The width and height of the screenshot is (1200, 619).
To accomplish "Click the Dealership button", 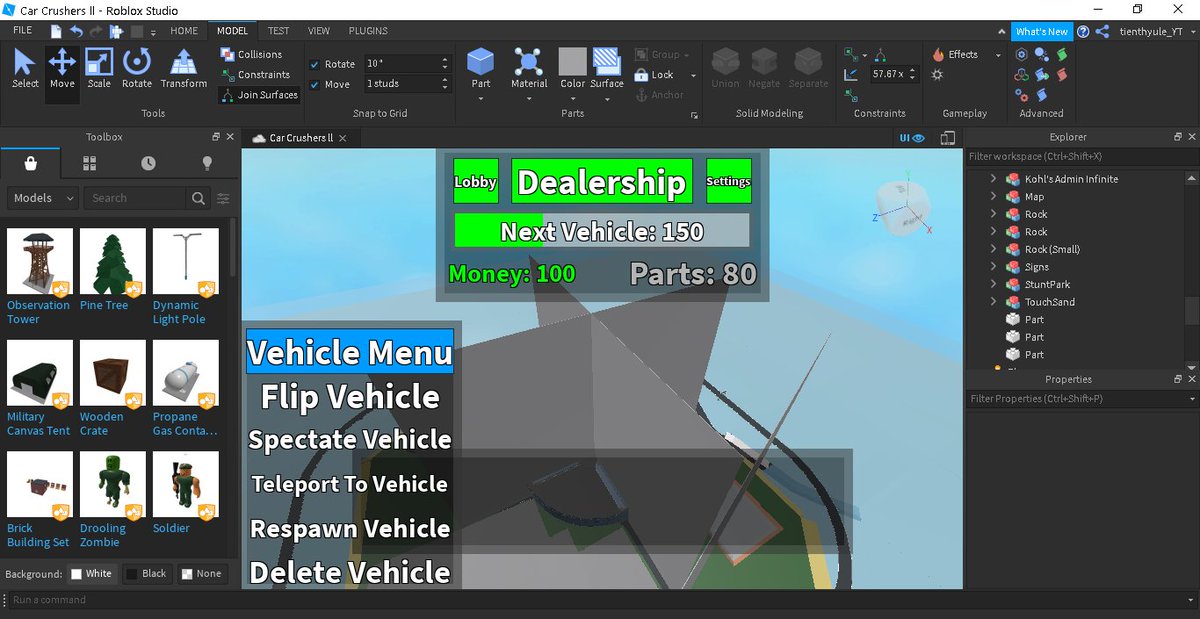I will coord(602,181).
